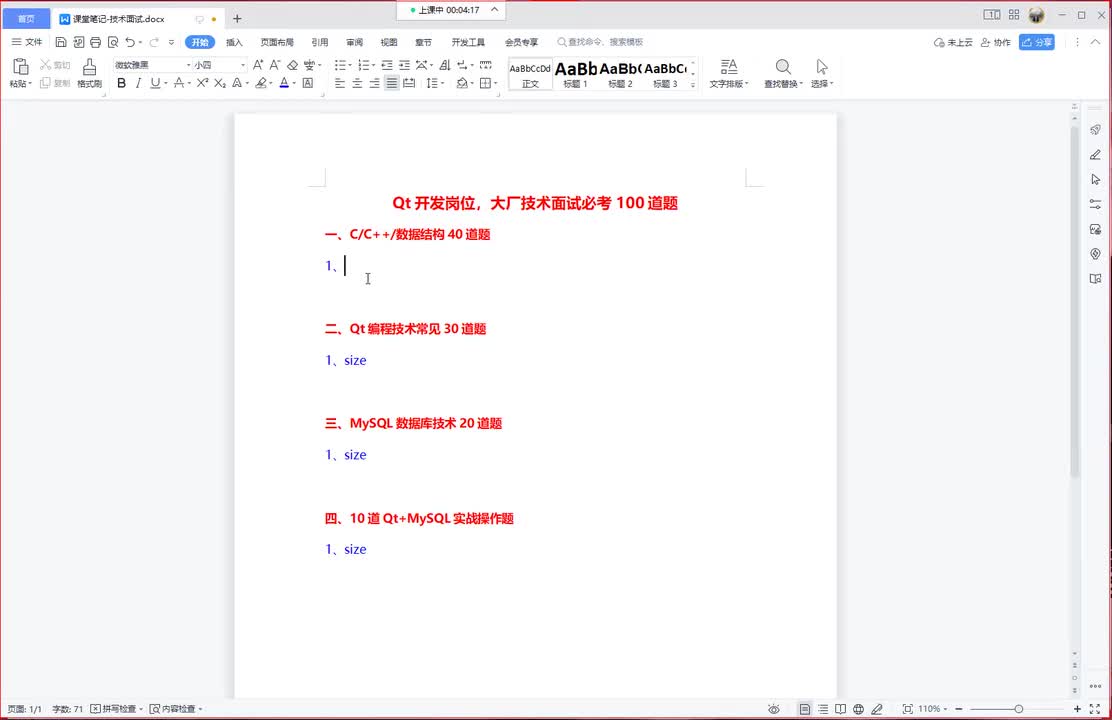The image size is (1112, 720).
Task: Click the Save document icon
Action: coord(61,43)
